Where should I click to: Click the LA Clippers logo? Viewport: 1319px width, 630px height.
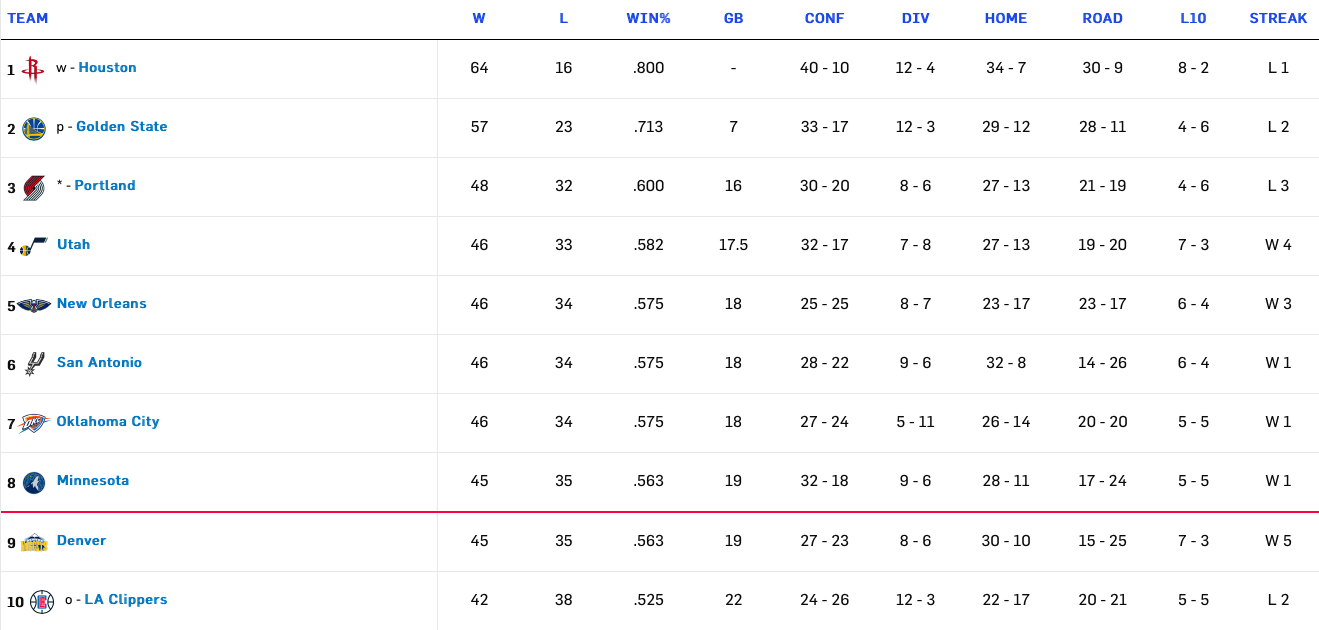pyautogui.click(x=41, y=601)
